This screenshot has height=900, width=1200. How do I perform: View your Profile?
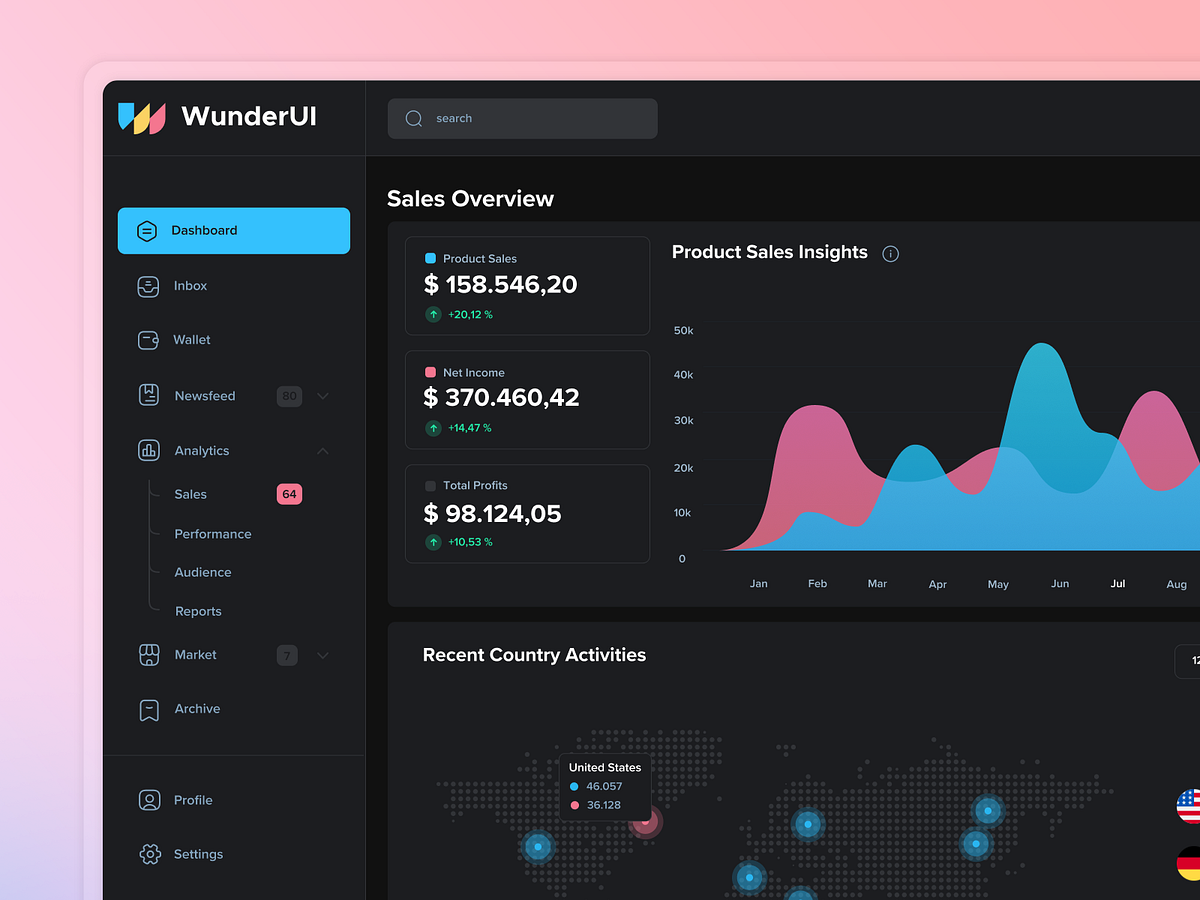coord(193,800)
